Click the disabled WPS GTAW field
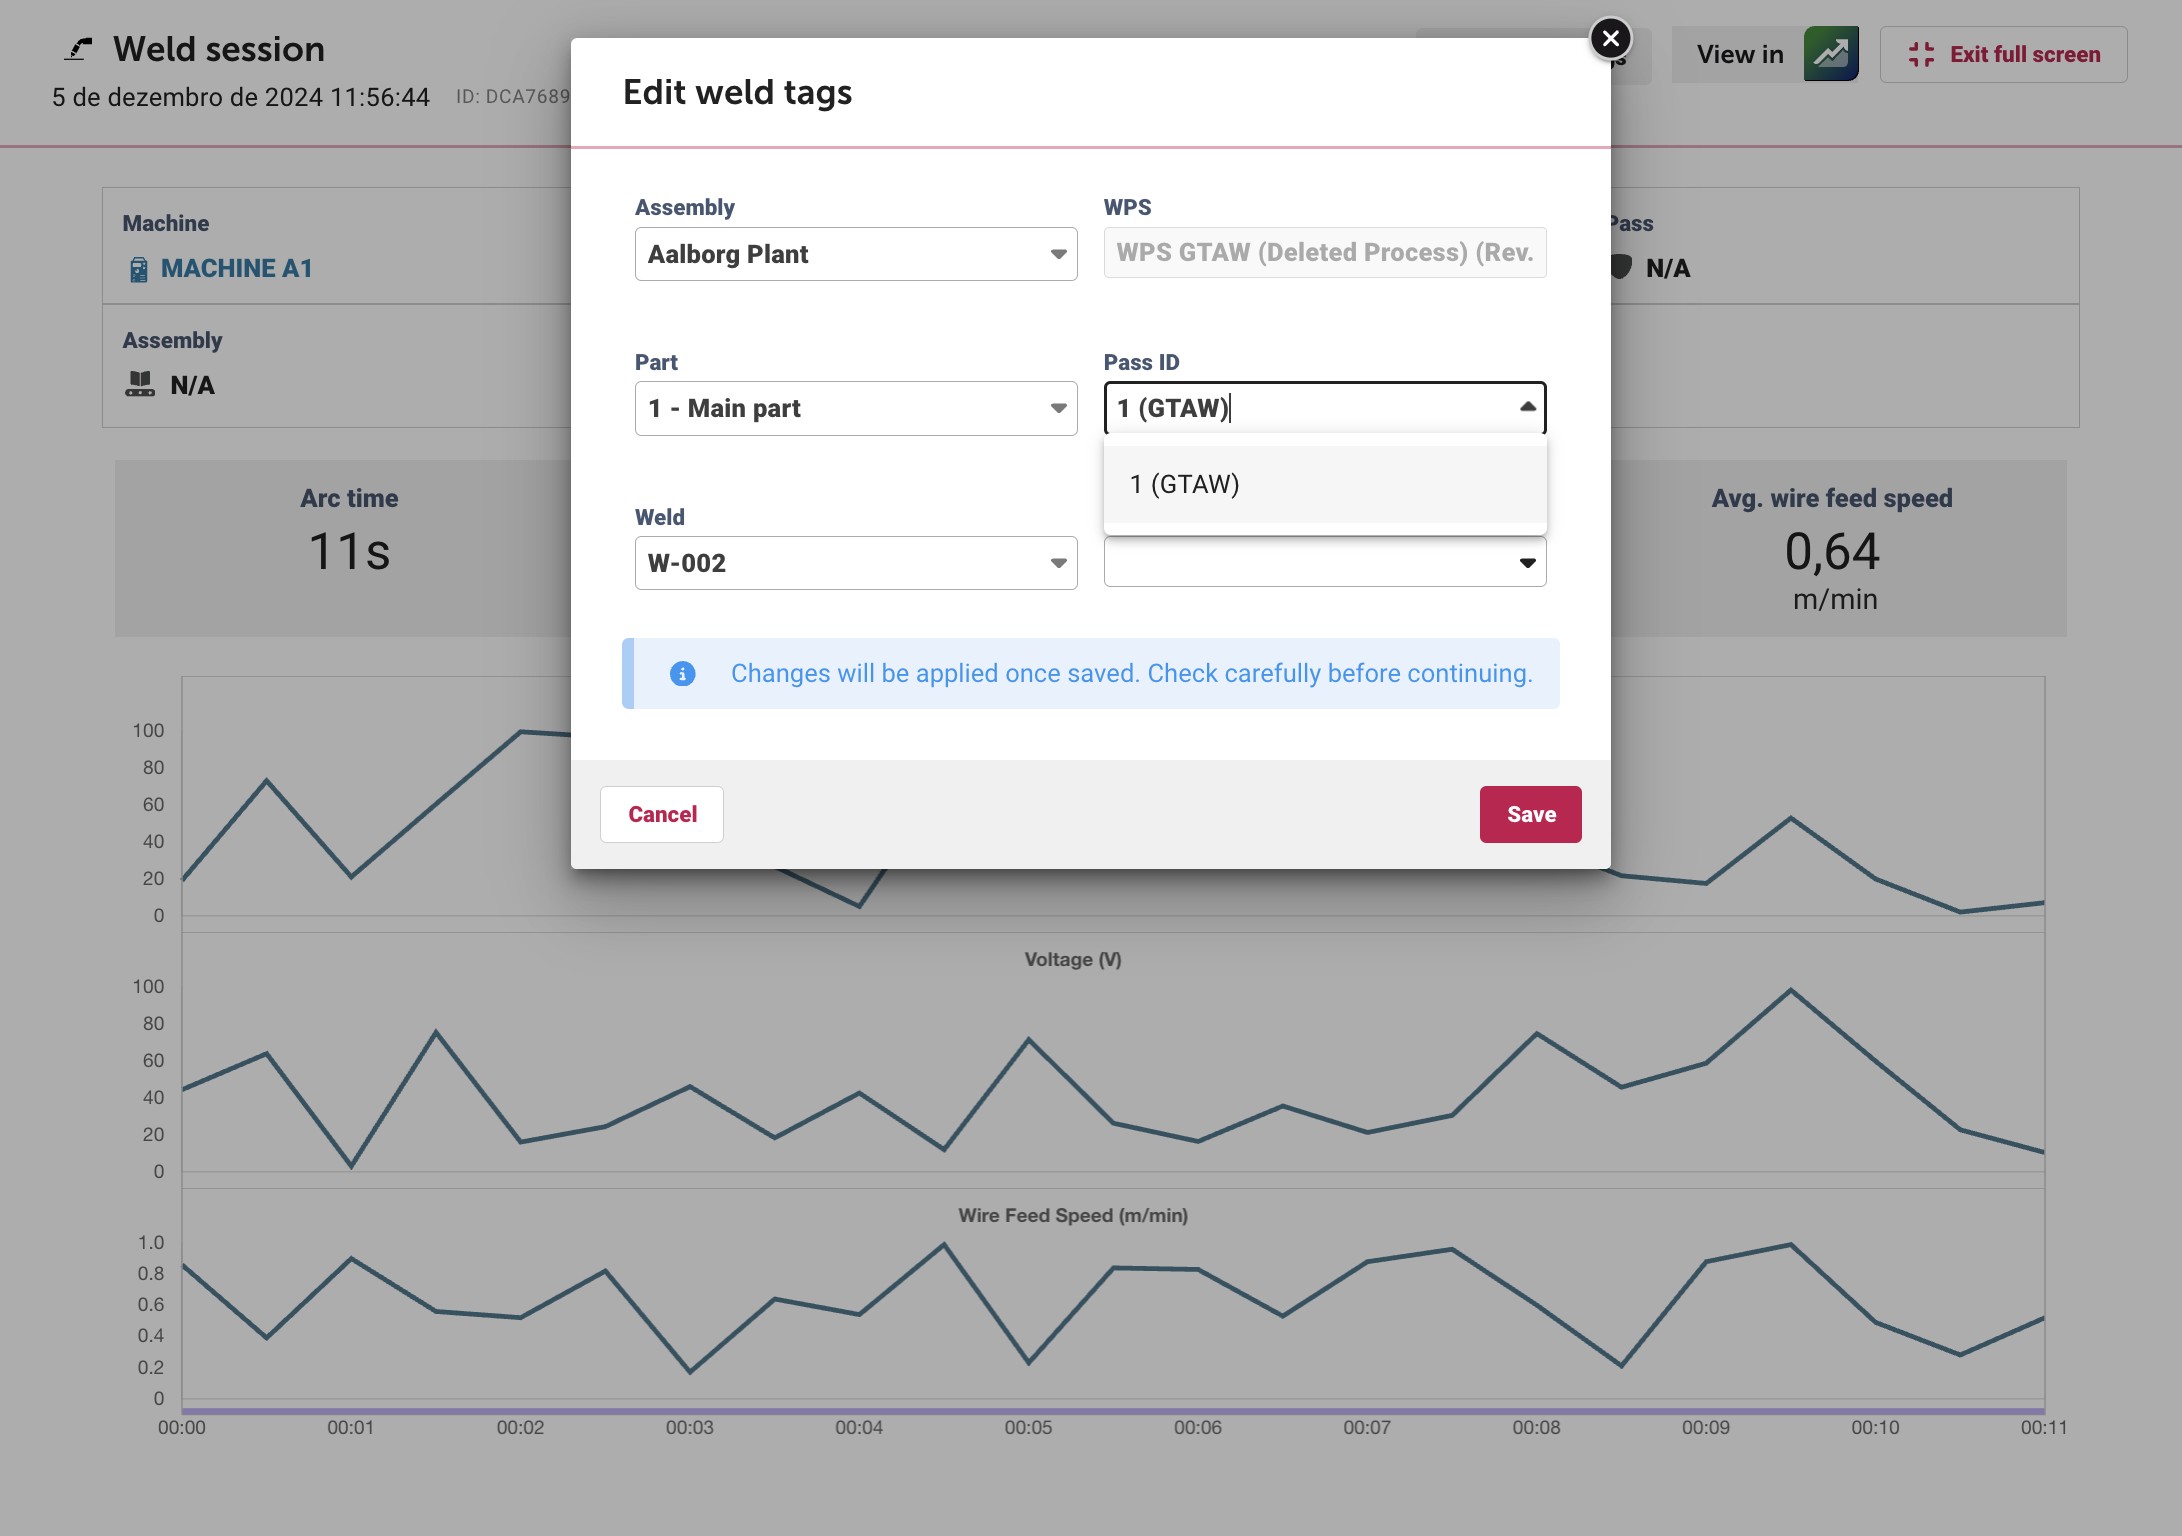Image resolution: width=2182 pixels, height=1536 pixels. coord(1325,253)
